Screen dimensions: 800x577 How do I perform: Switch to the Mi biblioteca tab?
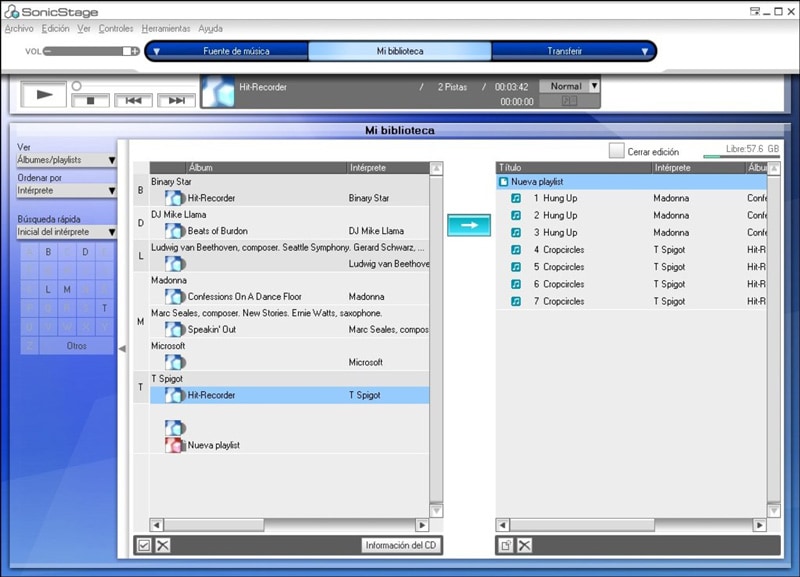tap(400, 51)
